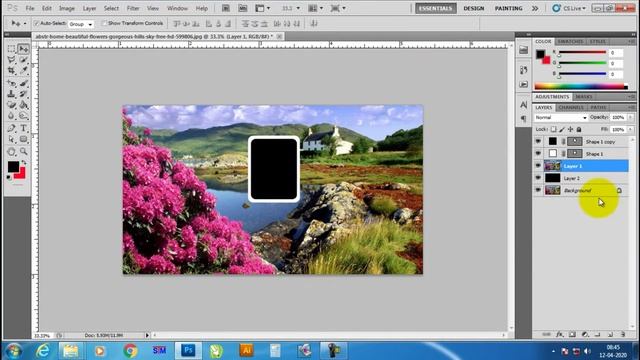
Task: Open the Character panel icon
Action: pos(524,105)
